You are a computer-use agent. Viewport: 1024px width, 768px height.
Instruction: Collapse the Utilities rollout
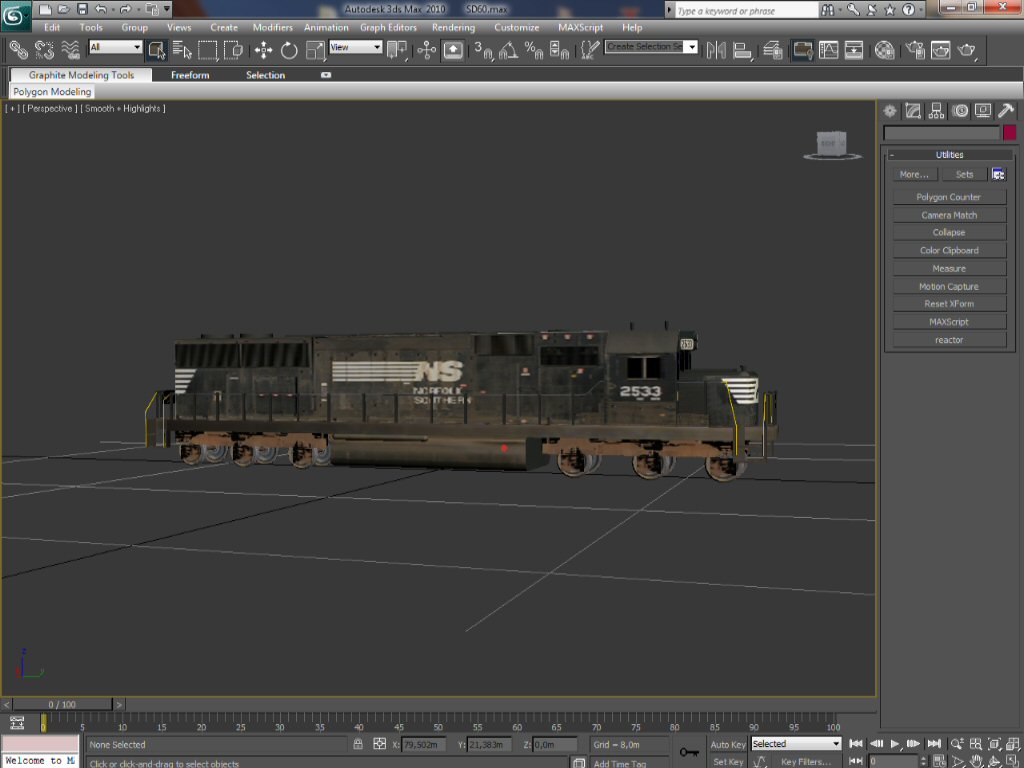[x=949, y=155]
